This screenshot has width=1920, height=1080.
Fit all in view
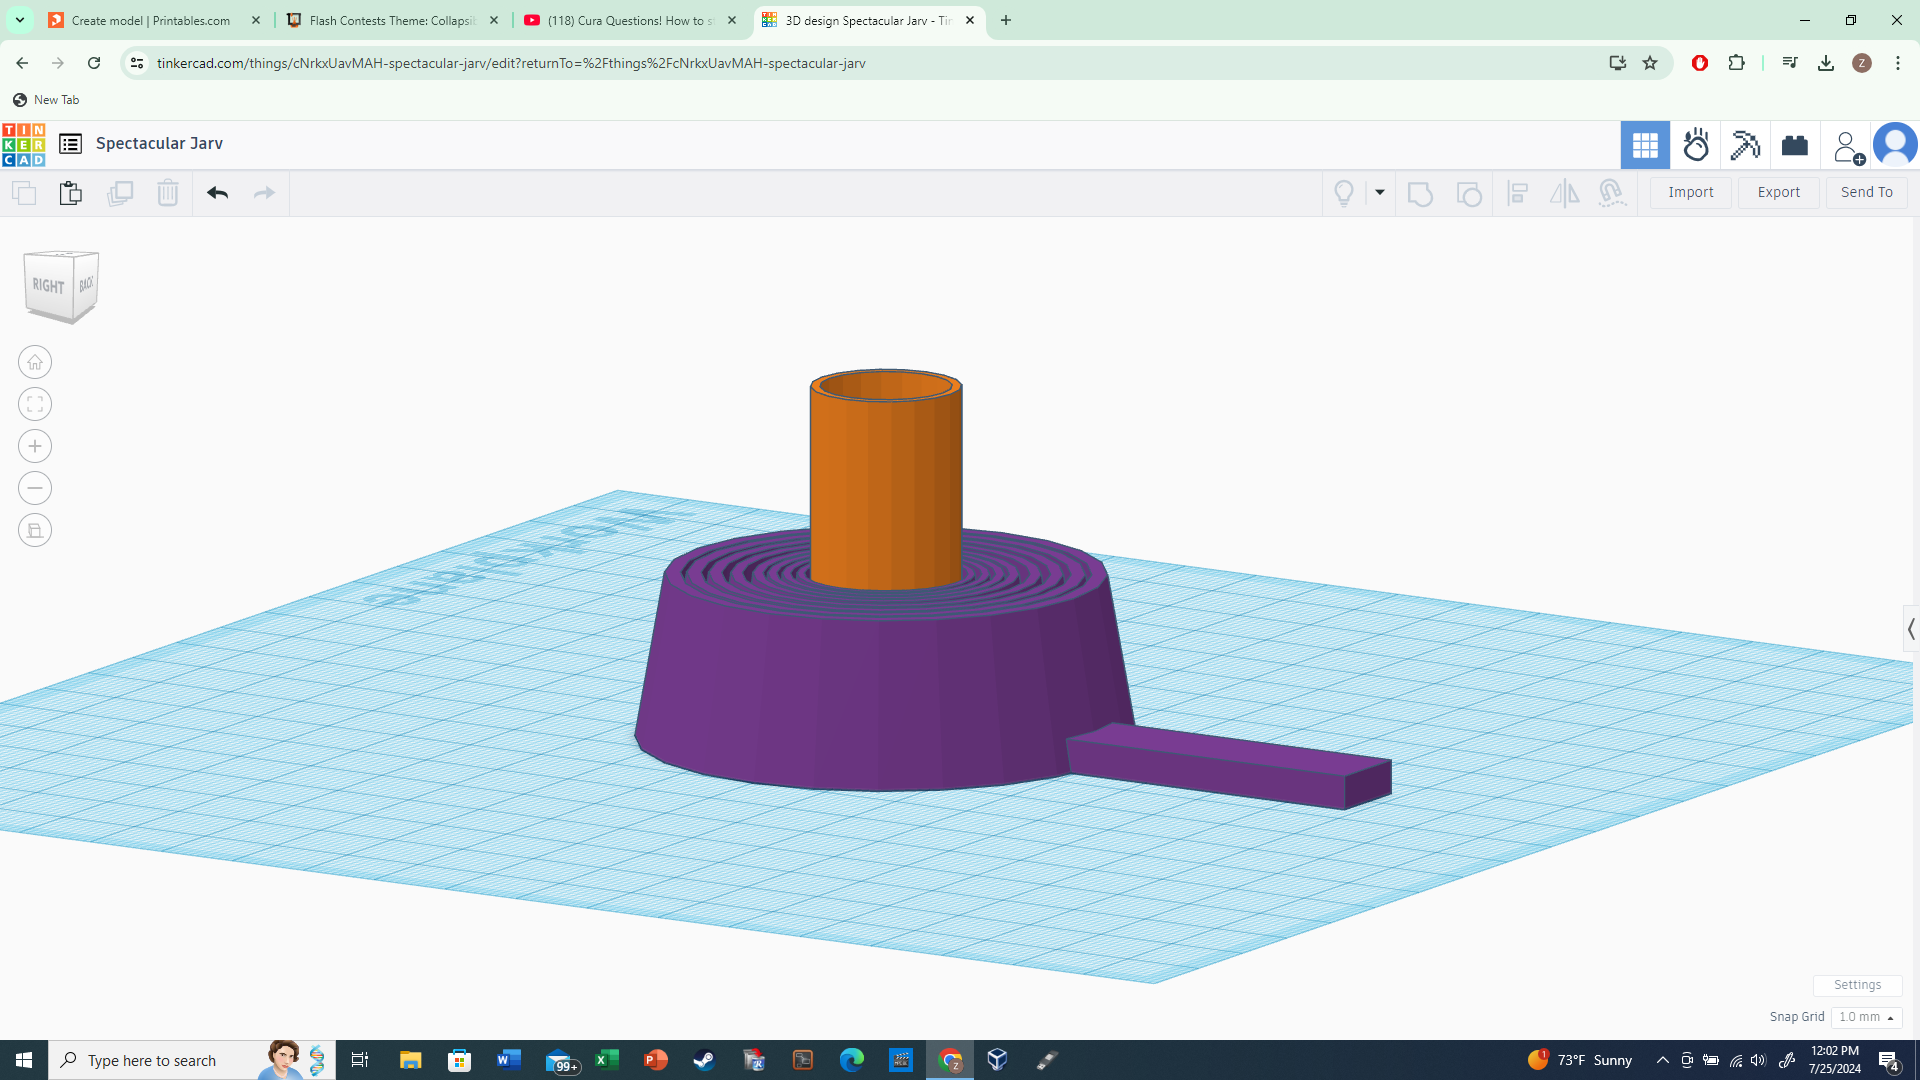pyautogui.click(x=35, y=404)
